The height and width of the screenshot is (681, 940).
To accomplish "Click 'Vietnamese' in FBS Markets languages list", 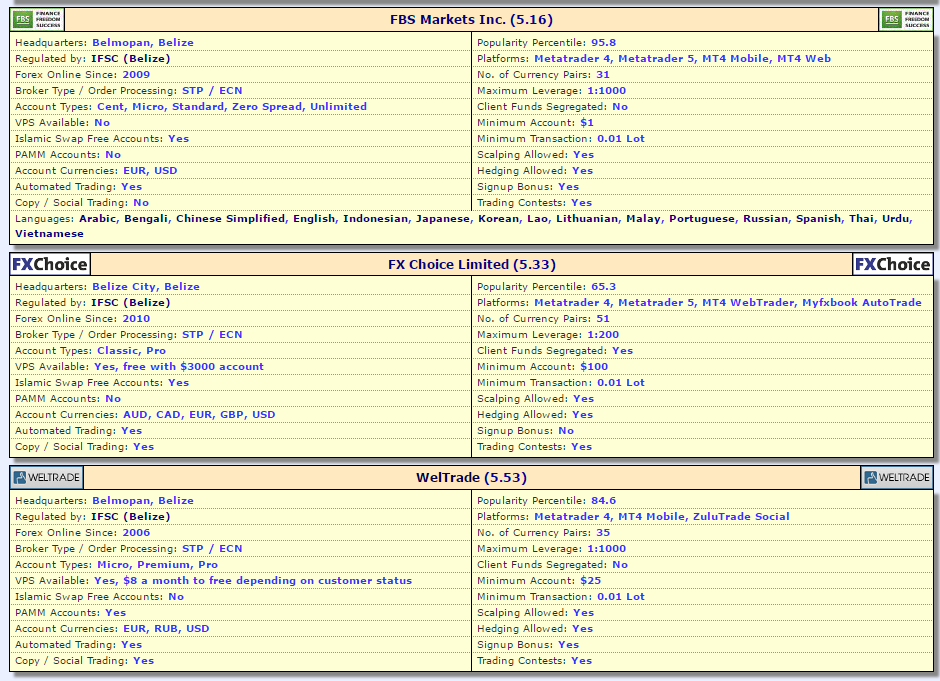I will click(x=49, y=234).
